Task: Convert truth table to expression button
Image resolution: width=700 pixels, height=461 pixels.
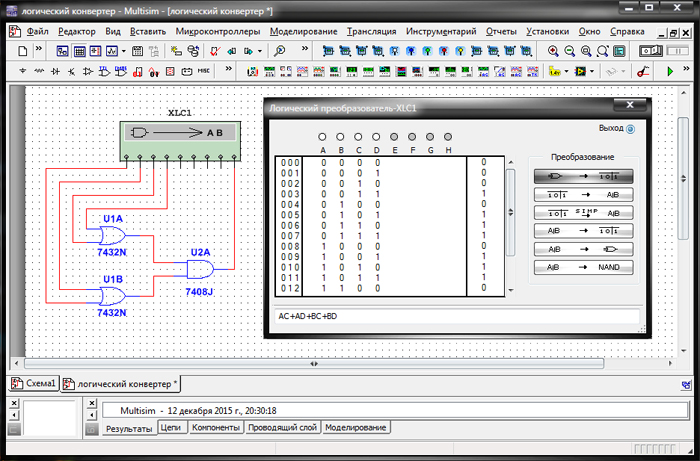Action: (x=583, y=195)
